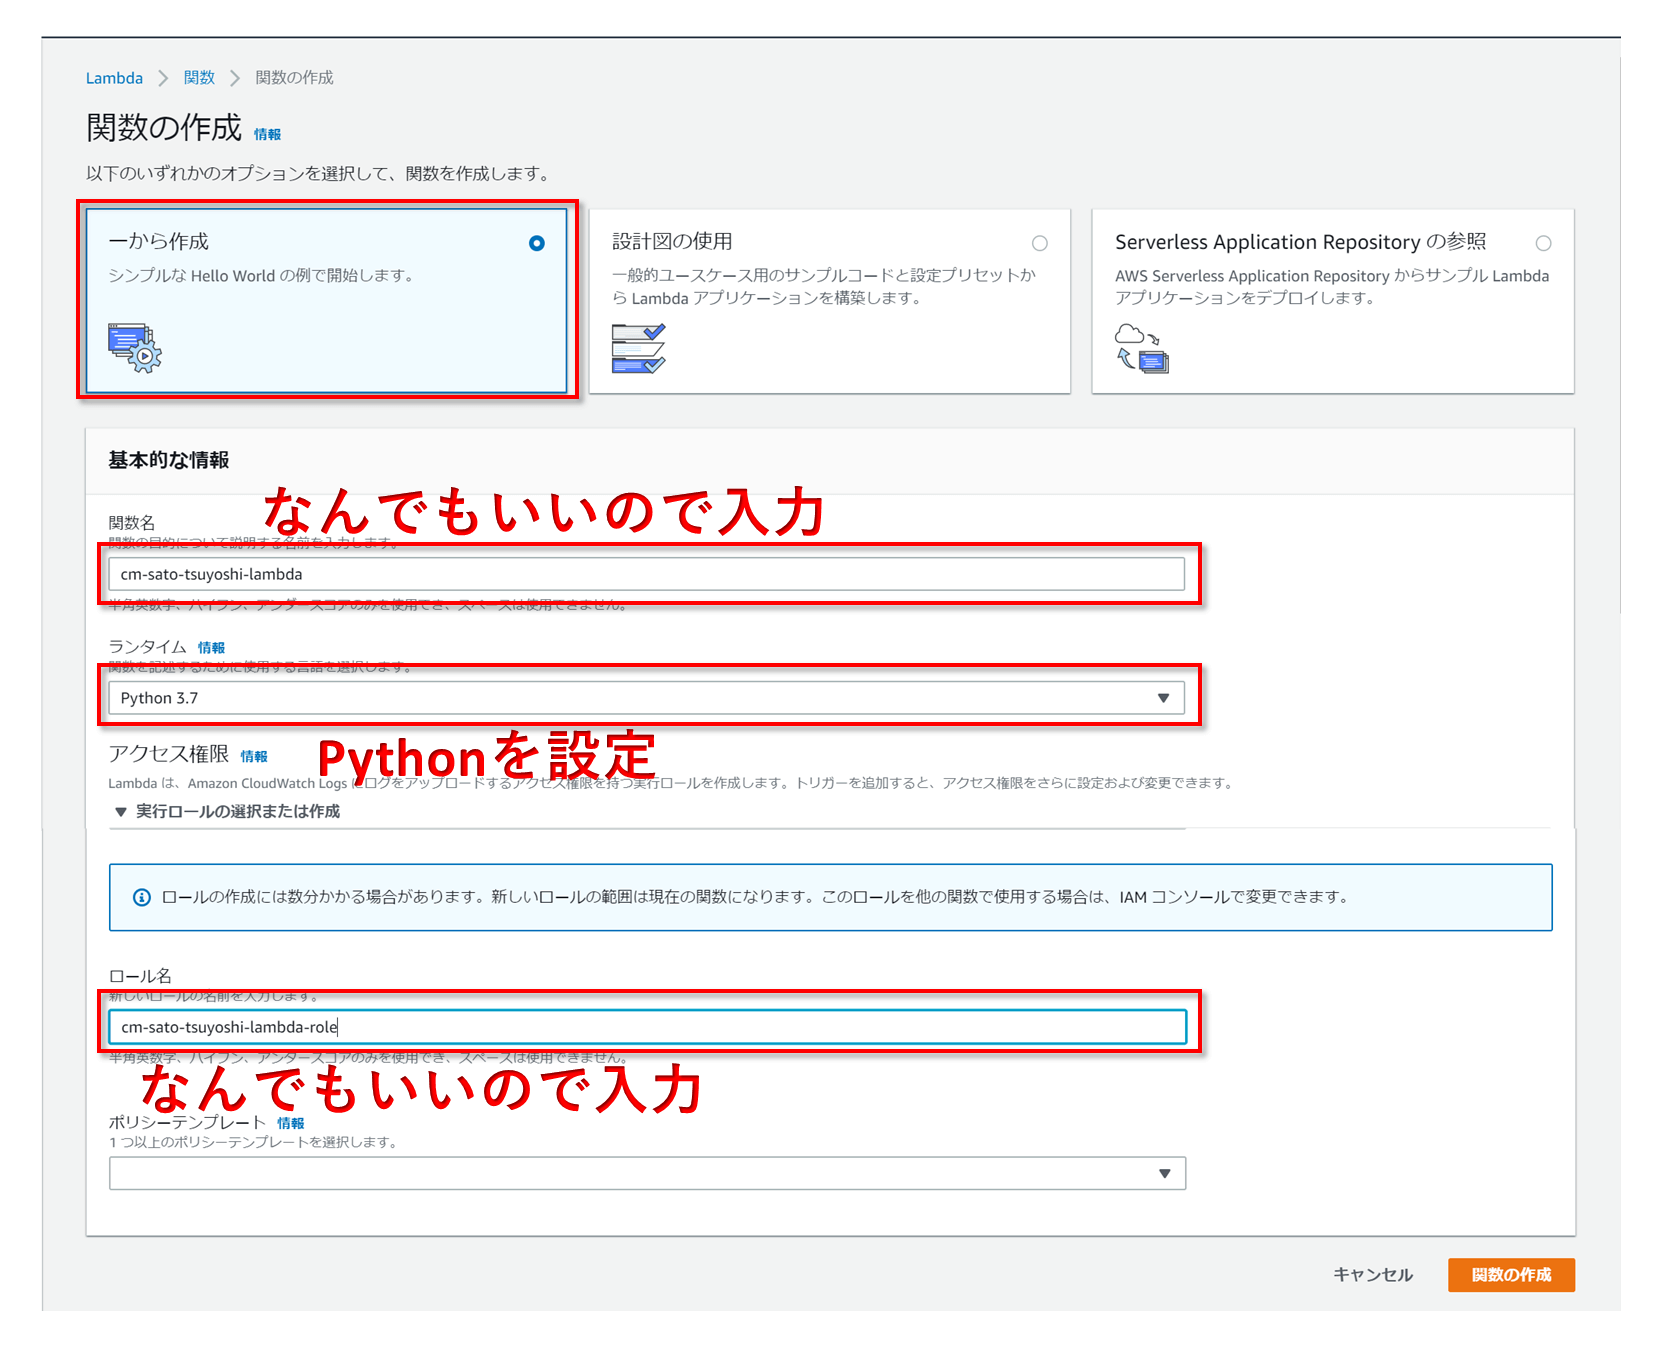The width and height of the screenshot is (1663, 1369).
Task: Select the Serverless Application Repository radio button
Action: click(1544, 242)
